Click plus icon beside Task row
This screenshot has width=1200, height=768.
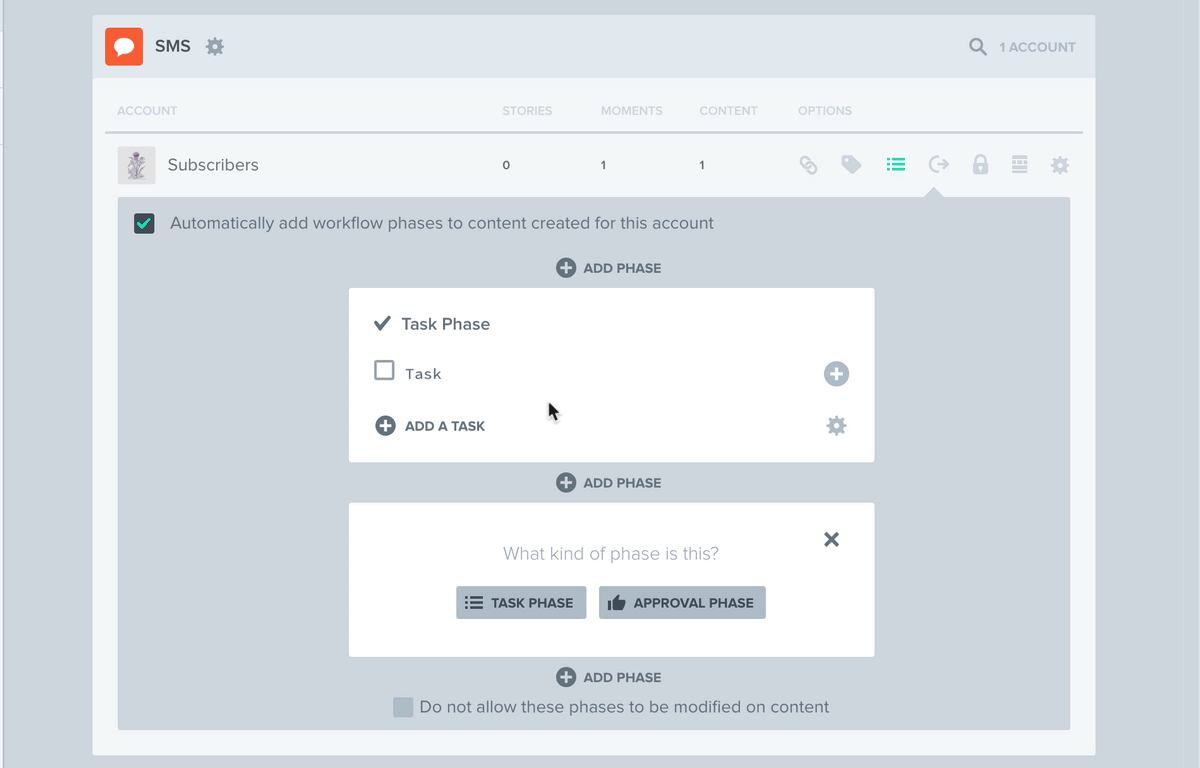click(x=836, y=374)
